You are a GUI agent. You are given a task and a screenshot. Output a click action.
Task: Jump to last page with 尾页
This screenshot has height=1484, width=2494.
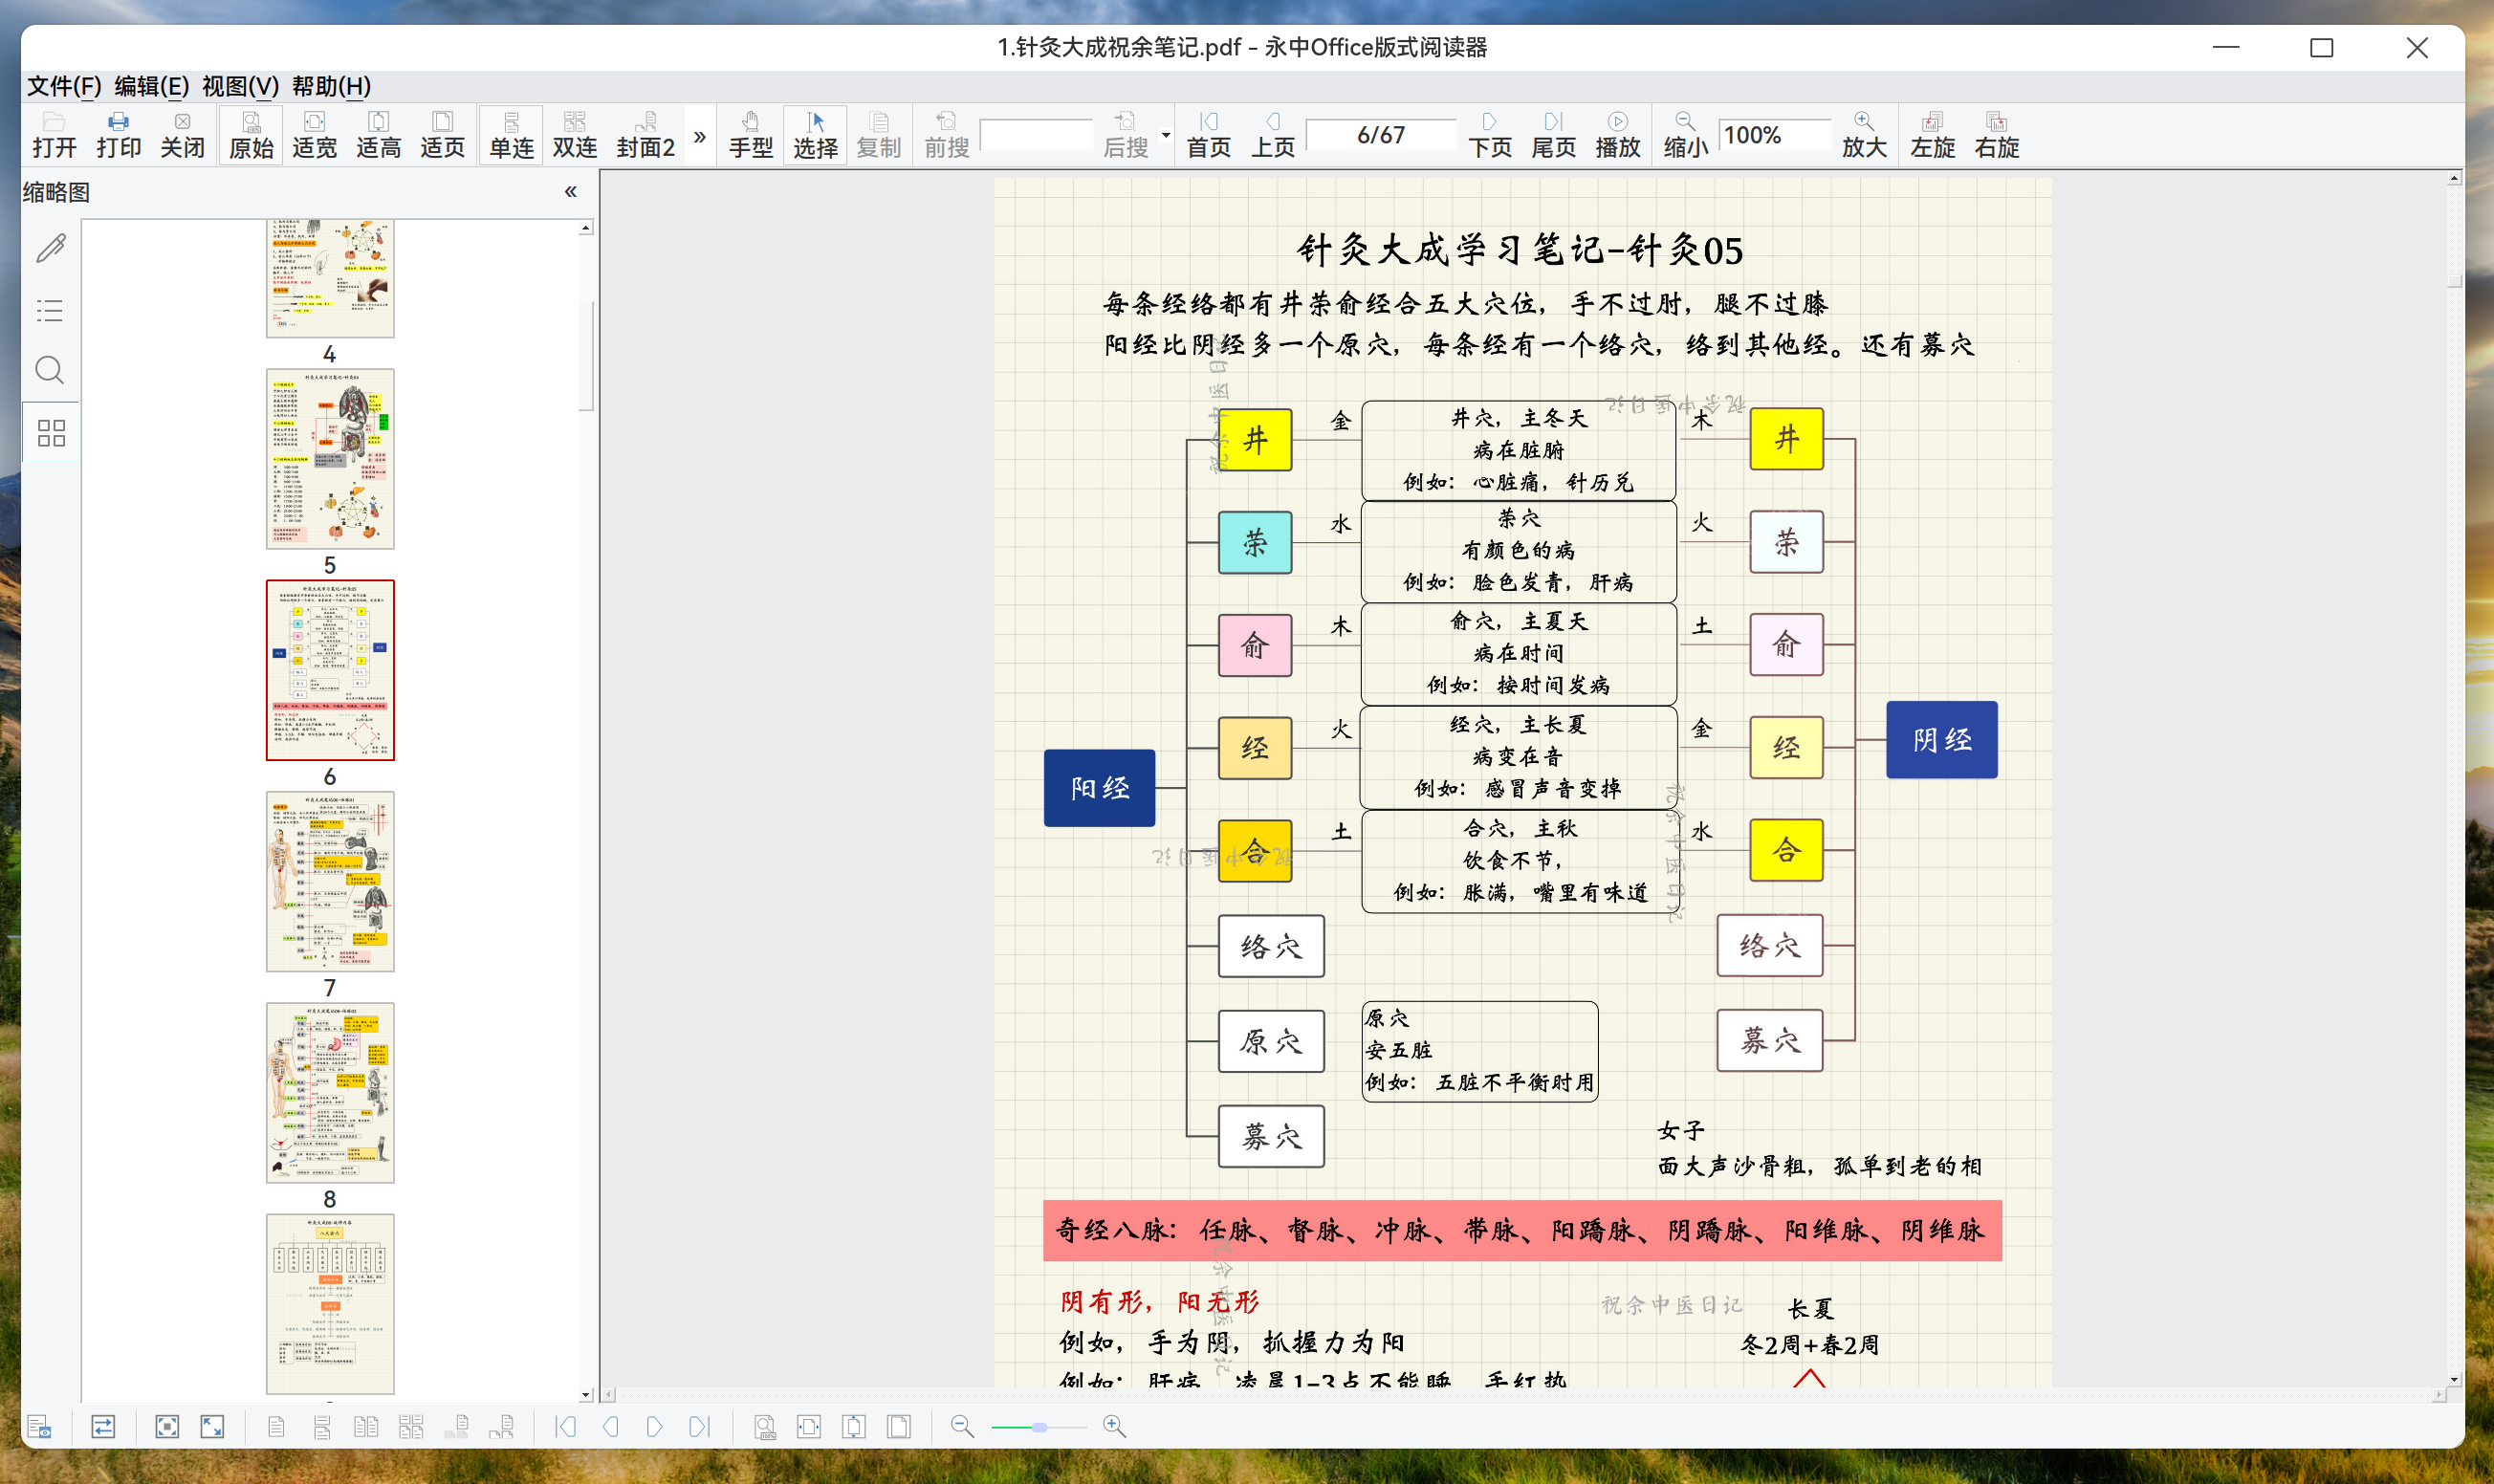[x=1552, y=134]
